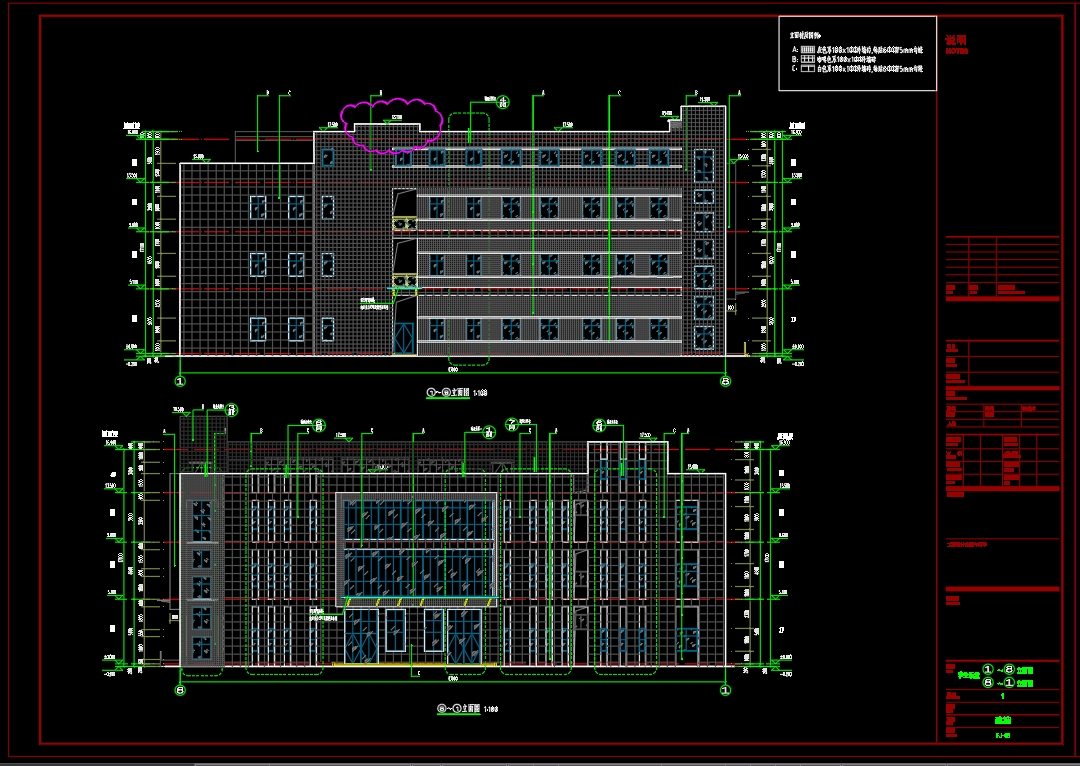Click axis bubble 8 under the lower elevation

(x=181, y=689)
